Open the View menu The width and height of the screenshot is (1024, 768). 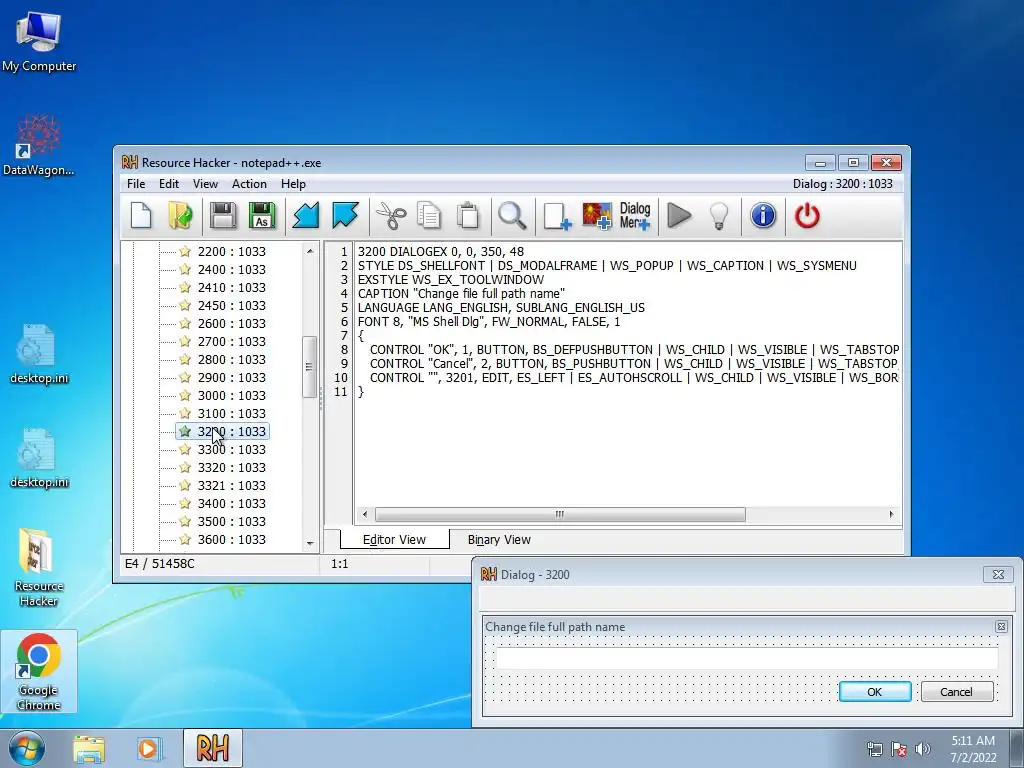click(205, 184)
